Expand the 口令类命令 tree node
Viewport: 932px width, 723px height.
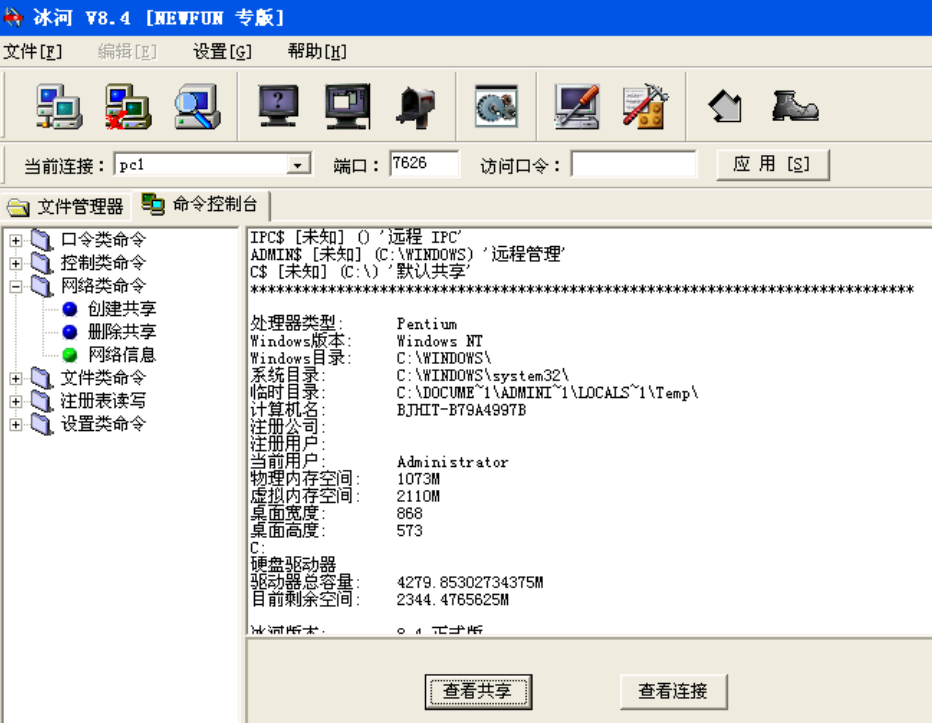[x=16, y=241]
